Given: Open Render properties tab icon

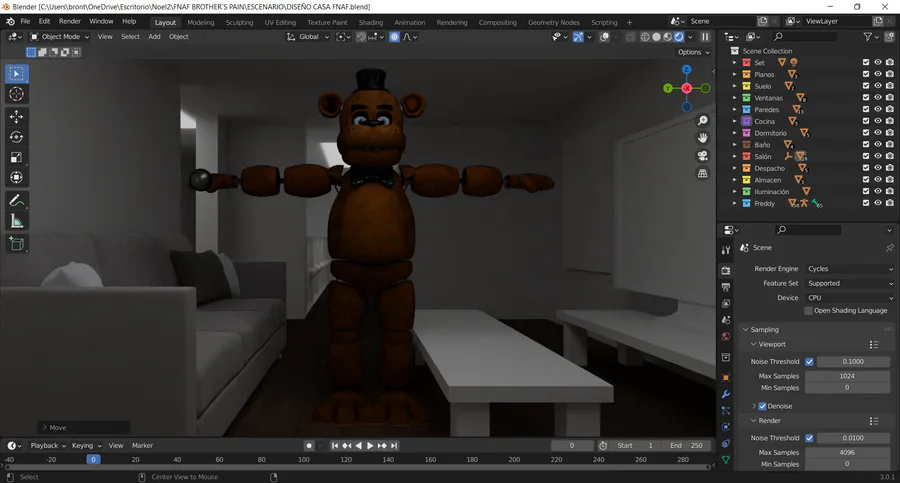Looking at the screenshot, I should (x=726, y=270).
